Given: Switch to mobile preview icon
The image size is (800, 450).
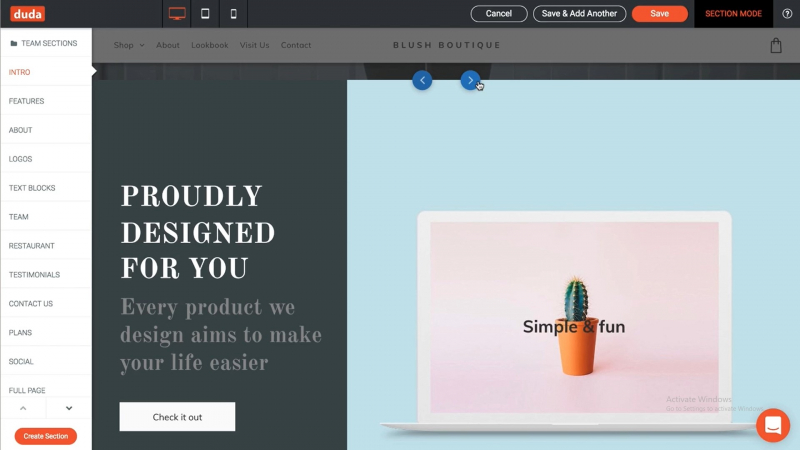Looking at the screenshot, I should tap(234, 14).
